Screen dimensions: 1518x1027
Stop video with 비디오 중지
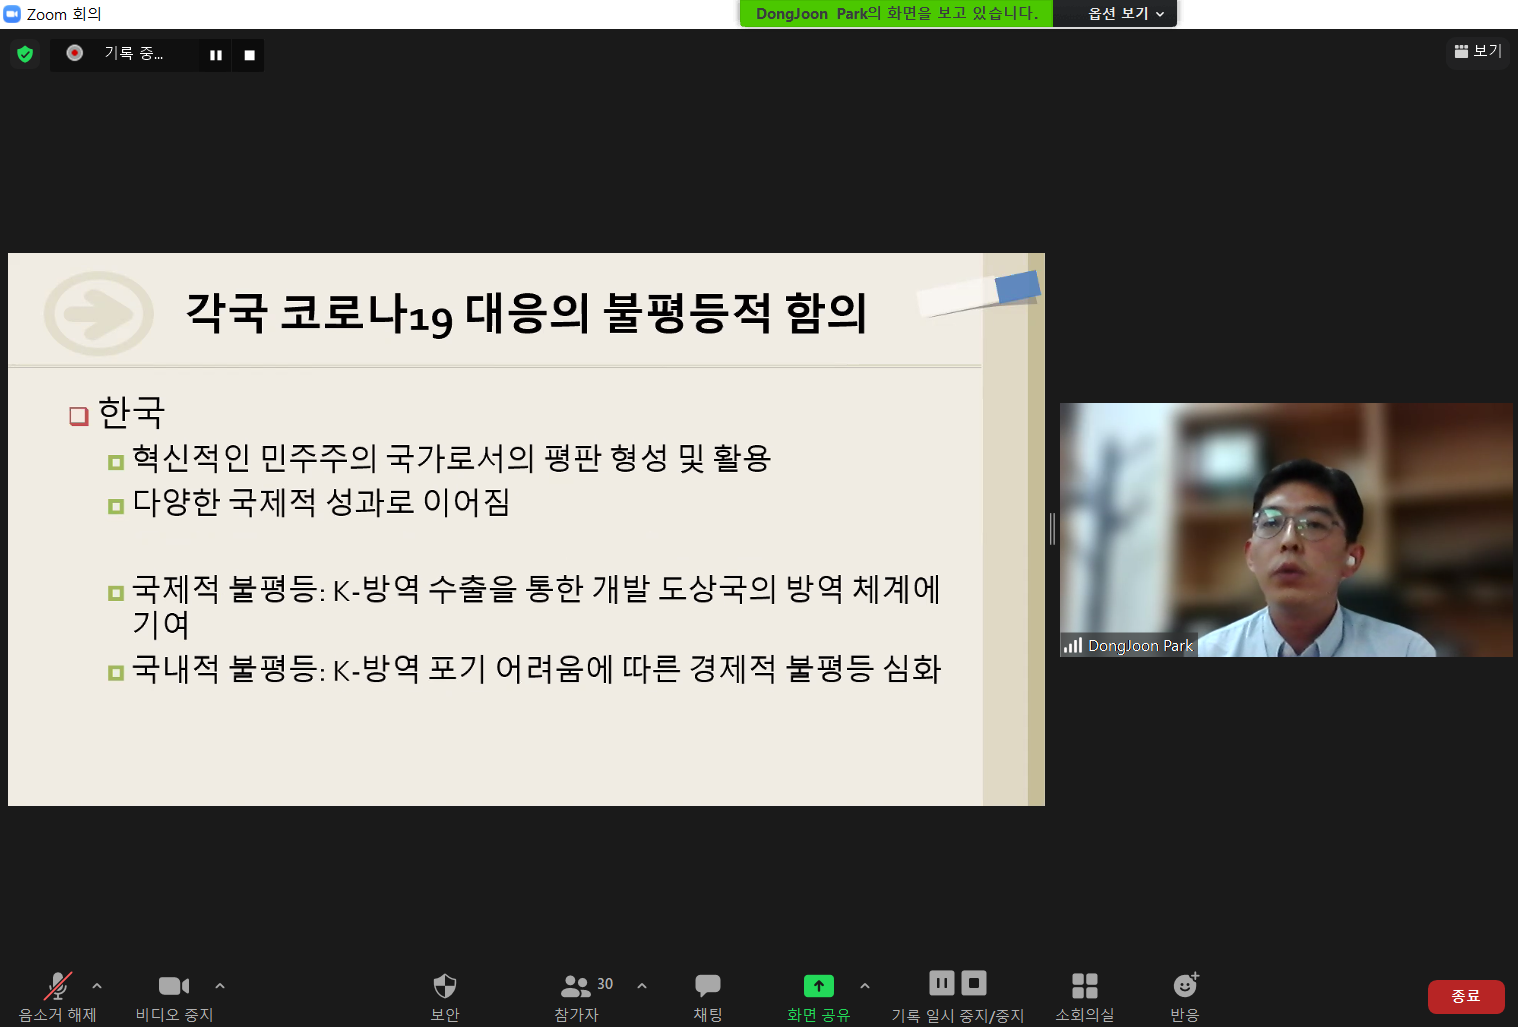click(173, 987)
